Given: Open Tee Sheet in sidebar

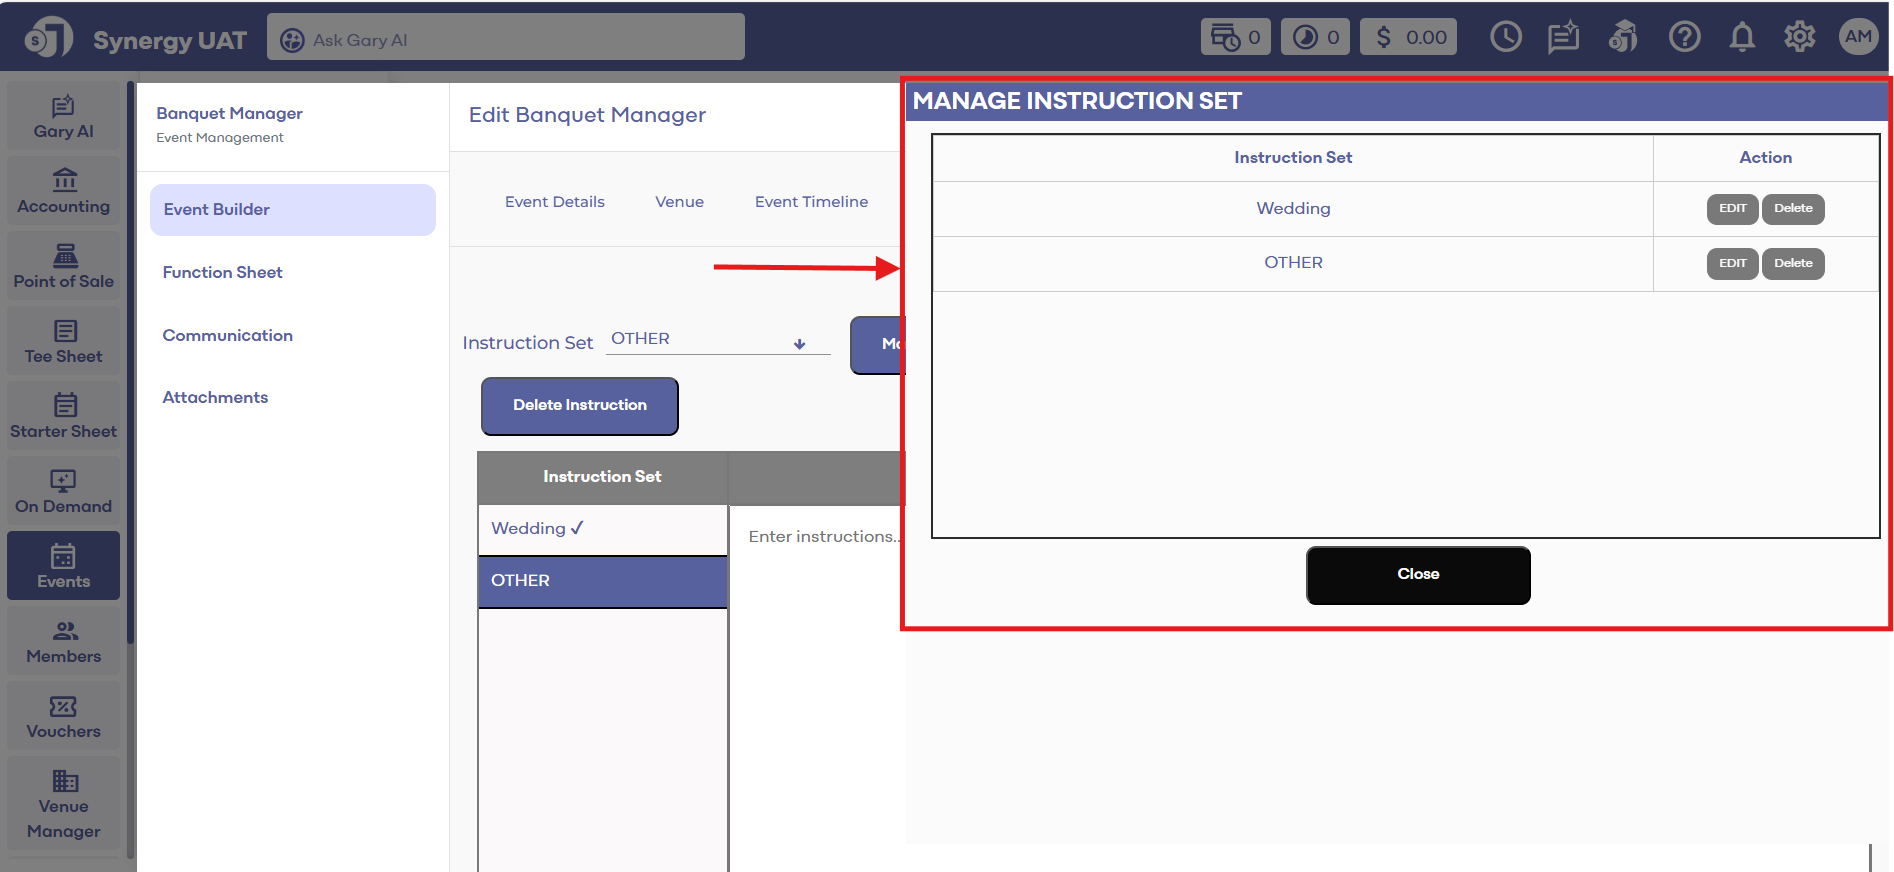Looking at the screenshot, I should click(x=64, y=341).
